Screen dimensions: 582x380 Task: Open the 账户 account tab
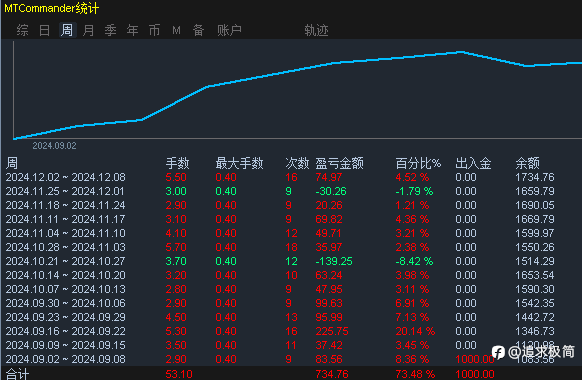pyautogui.click(x=229, y=30)
